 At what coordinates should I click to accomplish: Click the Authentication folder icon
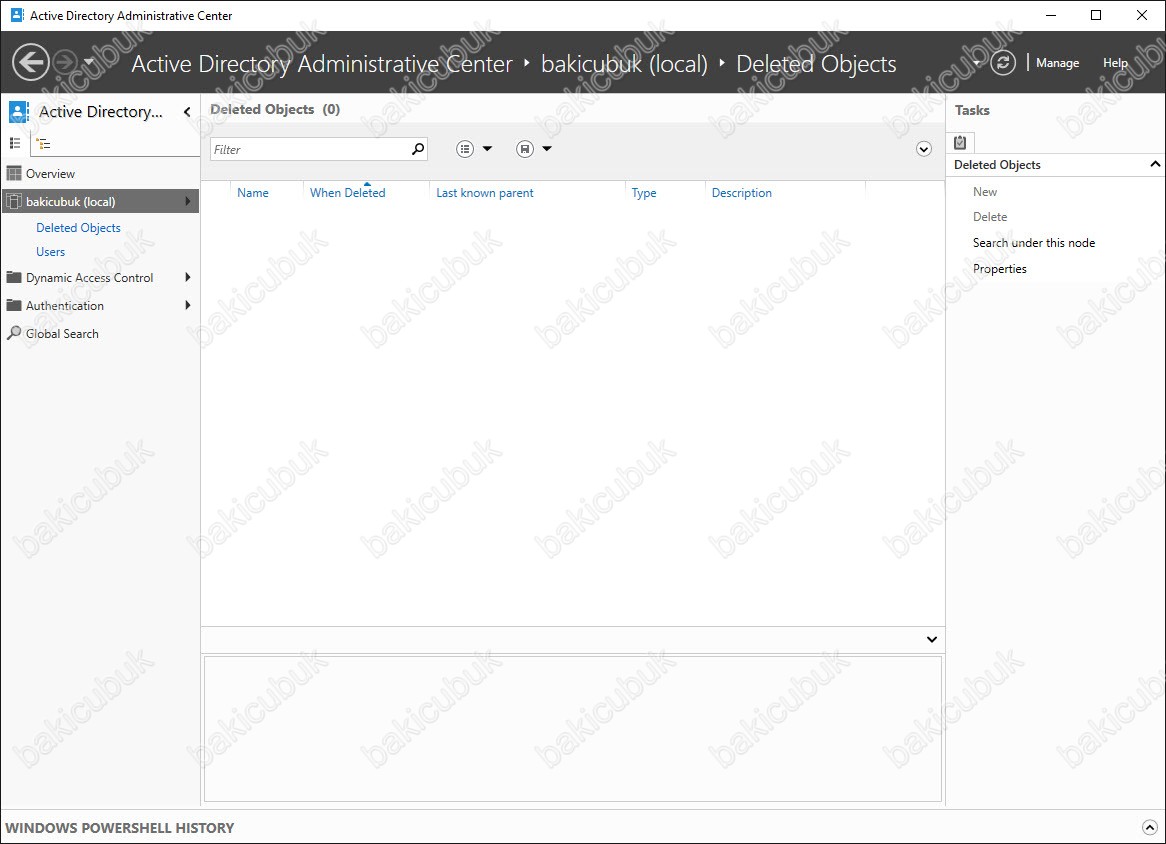click(13, 305)
